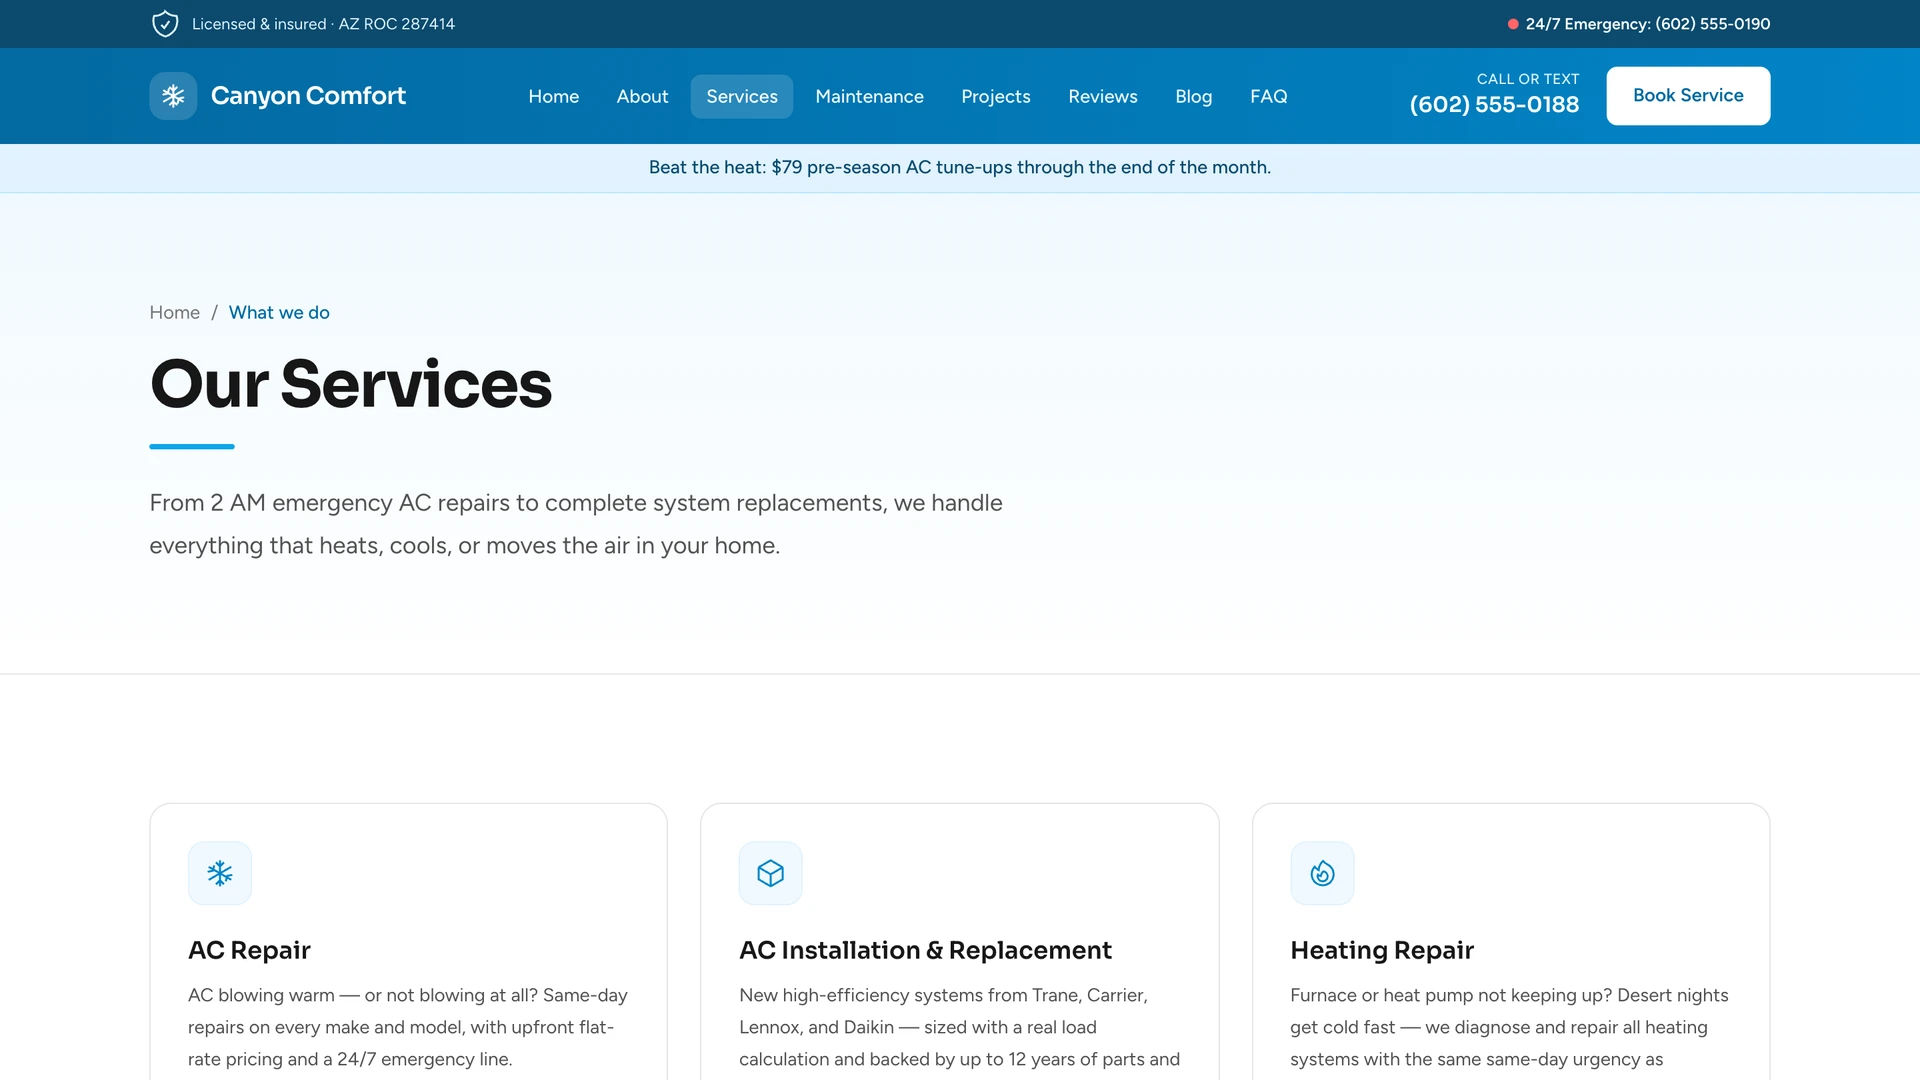Viewport: 1920px width, 1080px height.
Task: Open the Projects nav link
Action: (996, 96)
